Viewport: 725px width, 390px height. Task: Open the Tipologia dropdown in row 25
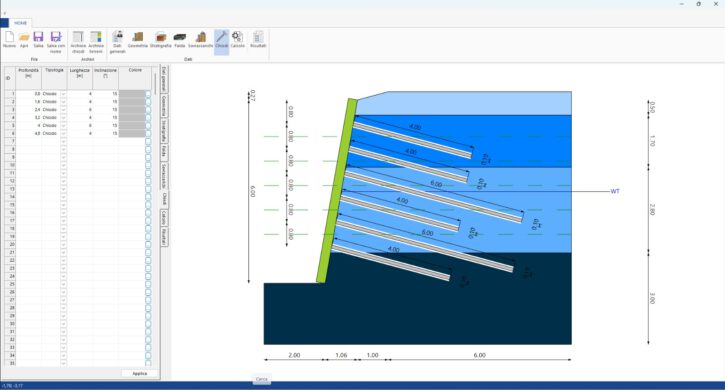click(x=63, y=284)
